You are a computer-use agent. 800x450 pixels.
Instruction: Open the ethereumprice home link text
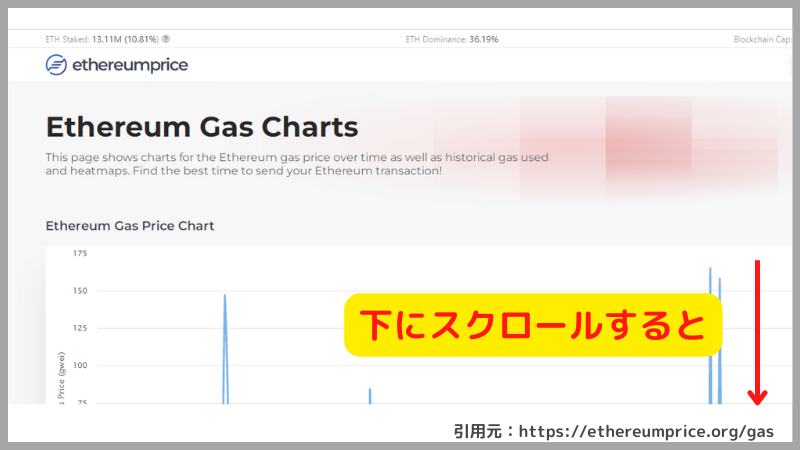130,65
